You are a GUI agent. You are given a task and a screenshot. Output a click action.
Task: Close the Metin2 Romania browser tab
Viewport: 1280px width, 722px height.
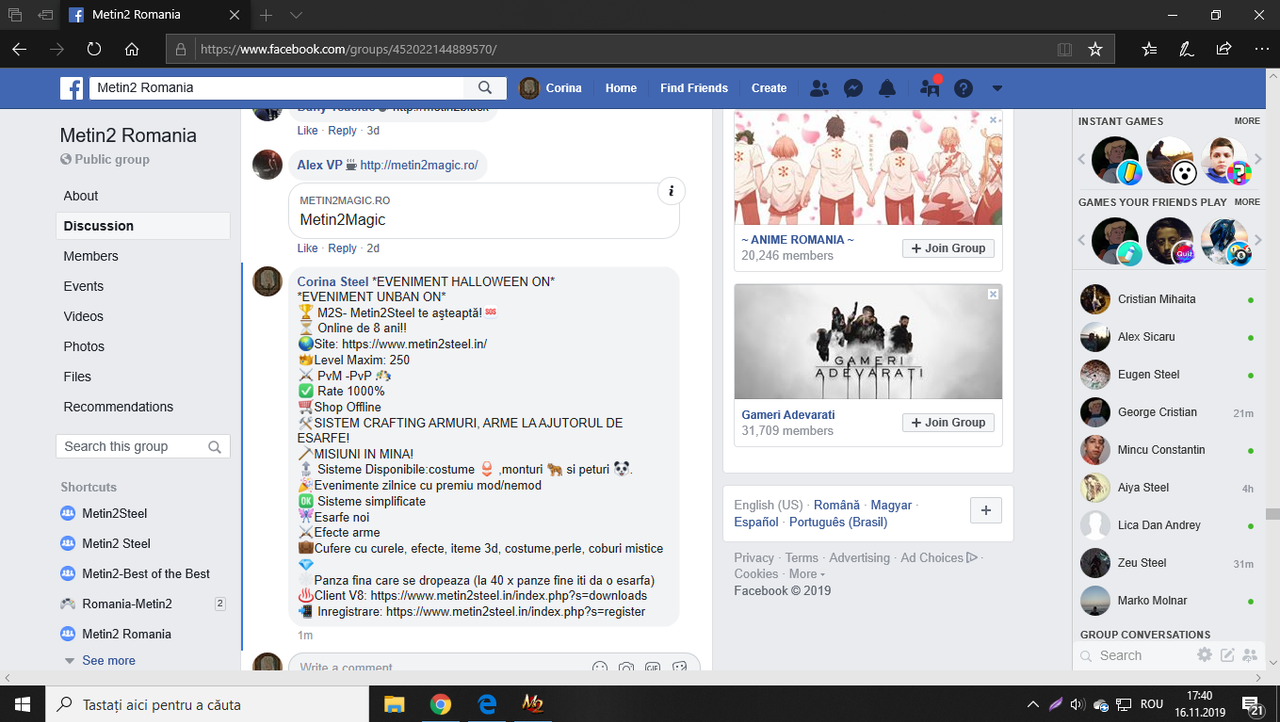[233, 15]
